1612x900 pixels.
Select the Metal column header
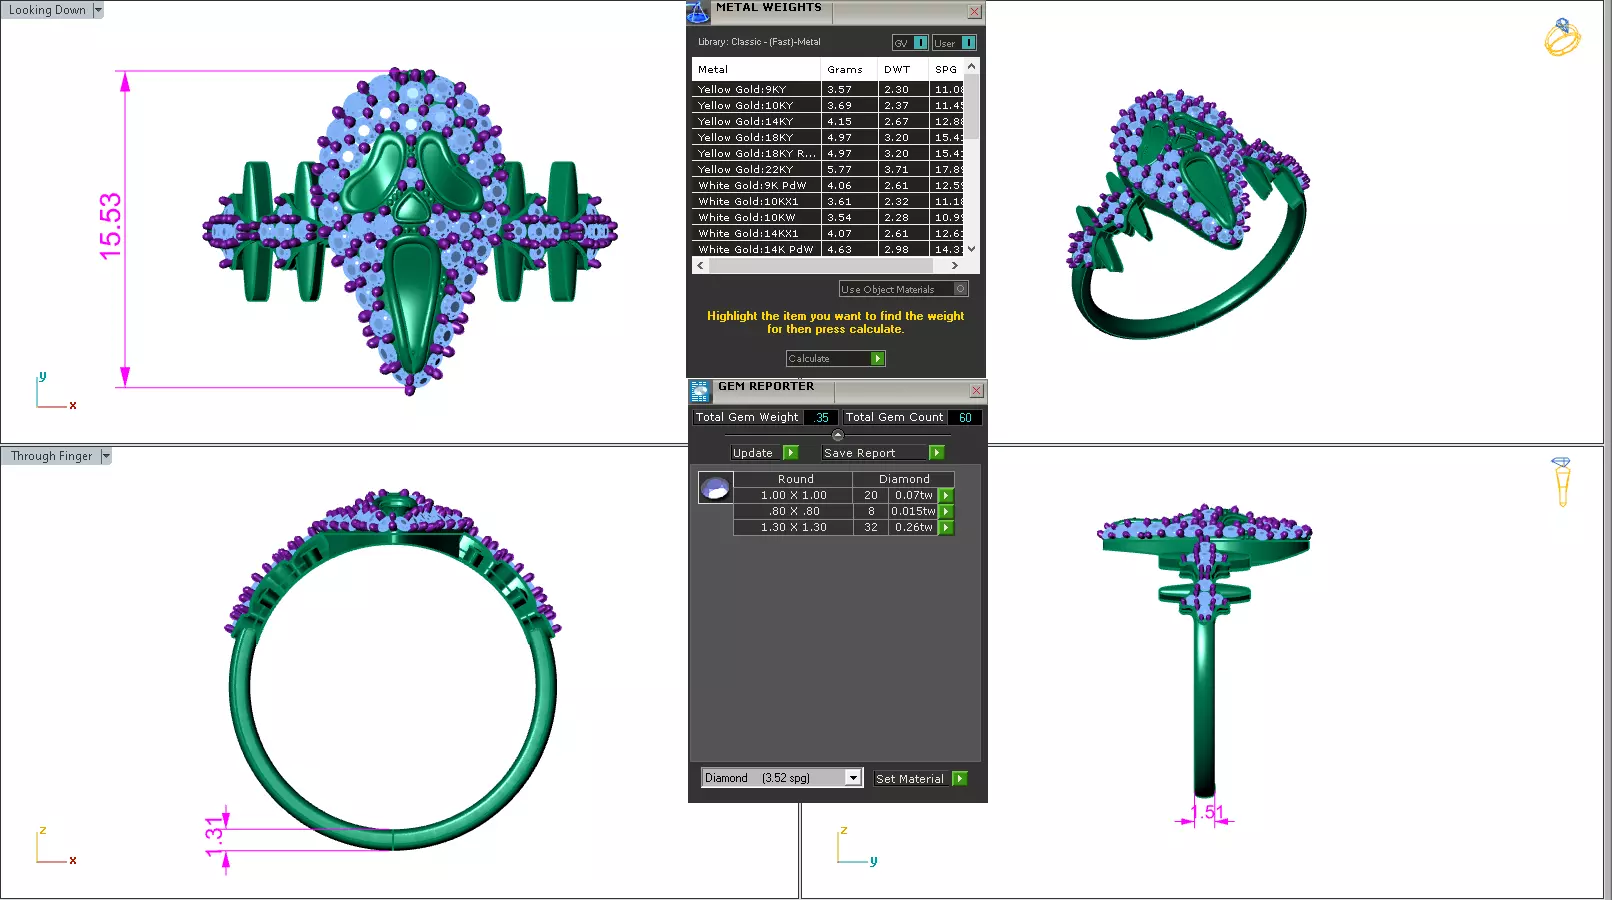[x=756, y=70]
